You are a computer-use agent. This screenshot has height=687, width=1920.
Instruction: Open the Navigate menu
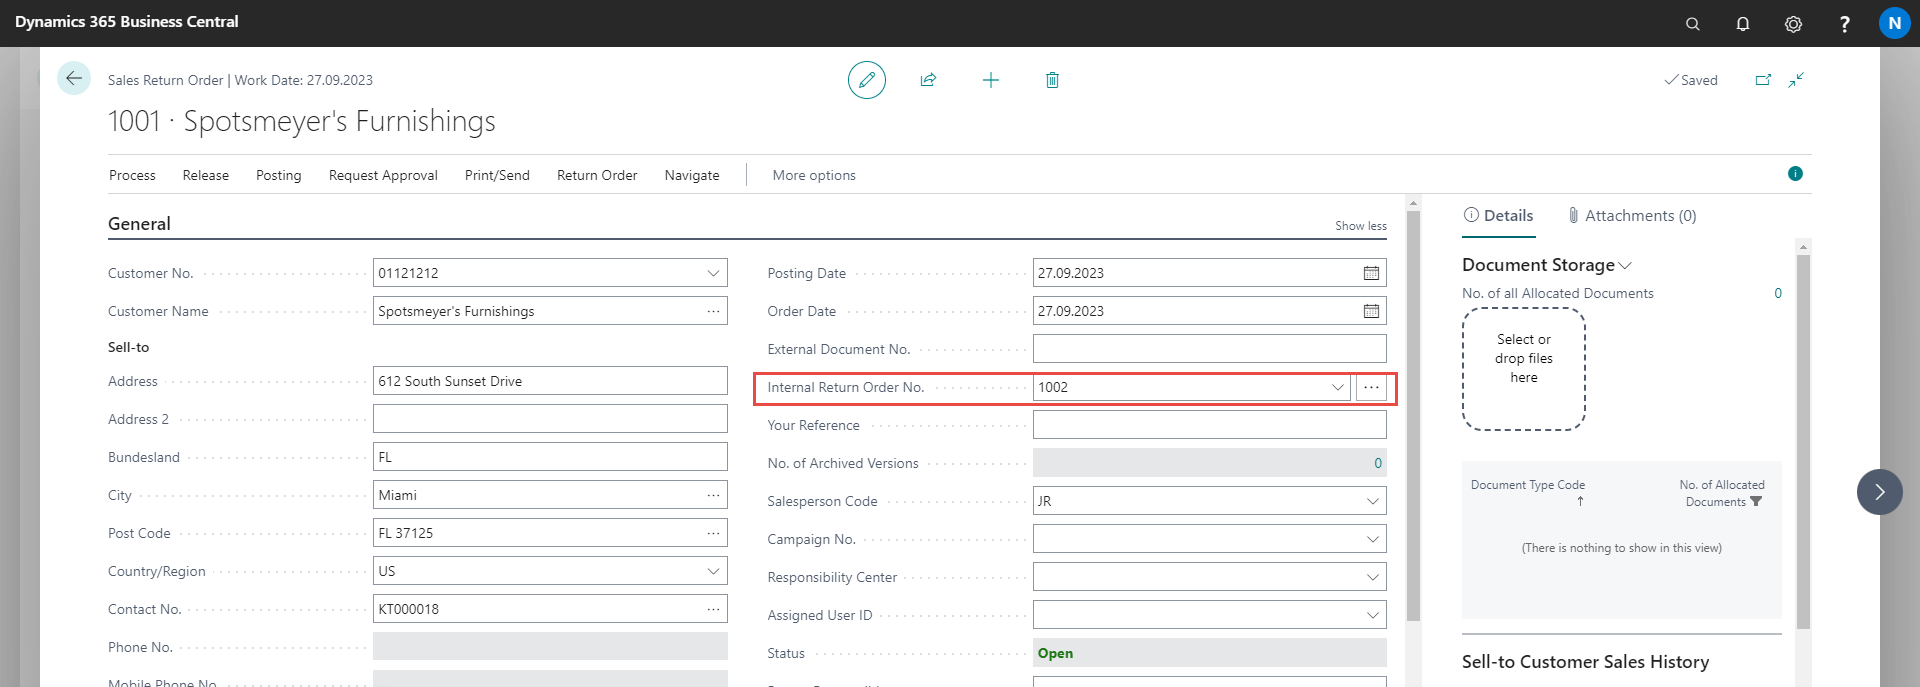692,175
